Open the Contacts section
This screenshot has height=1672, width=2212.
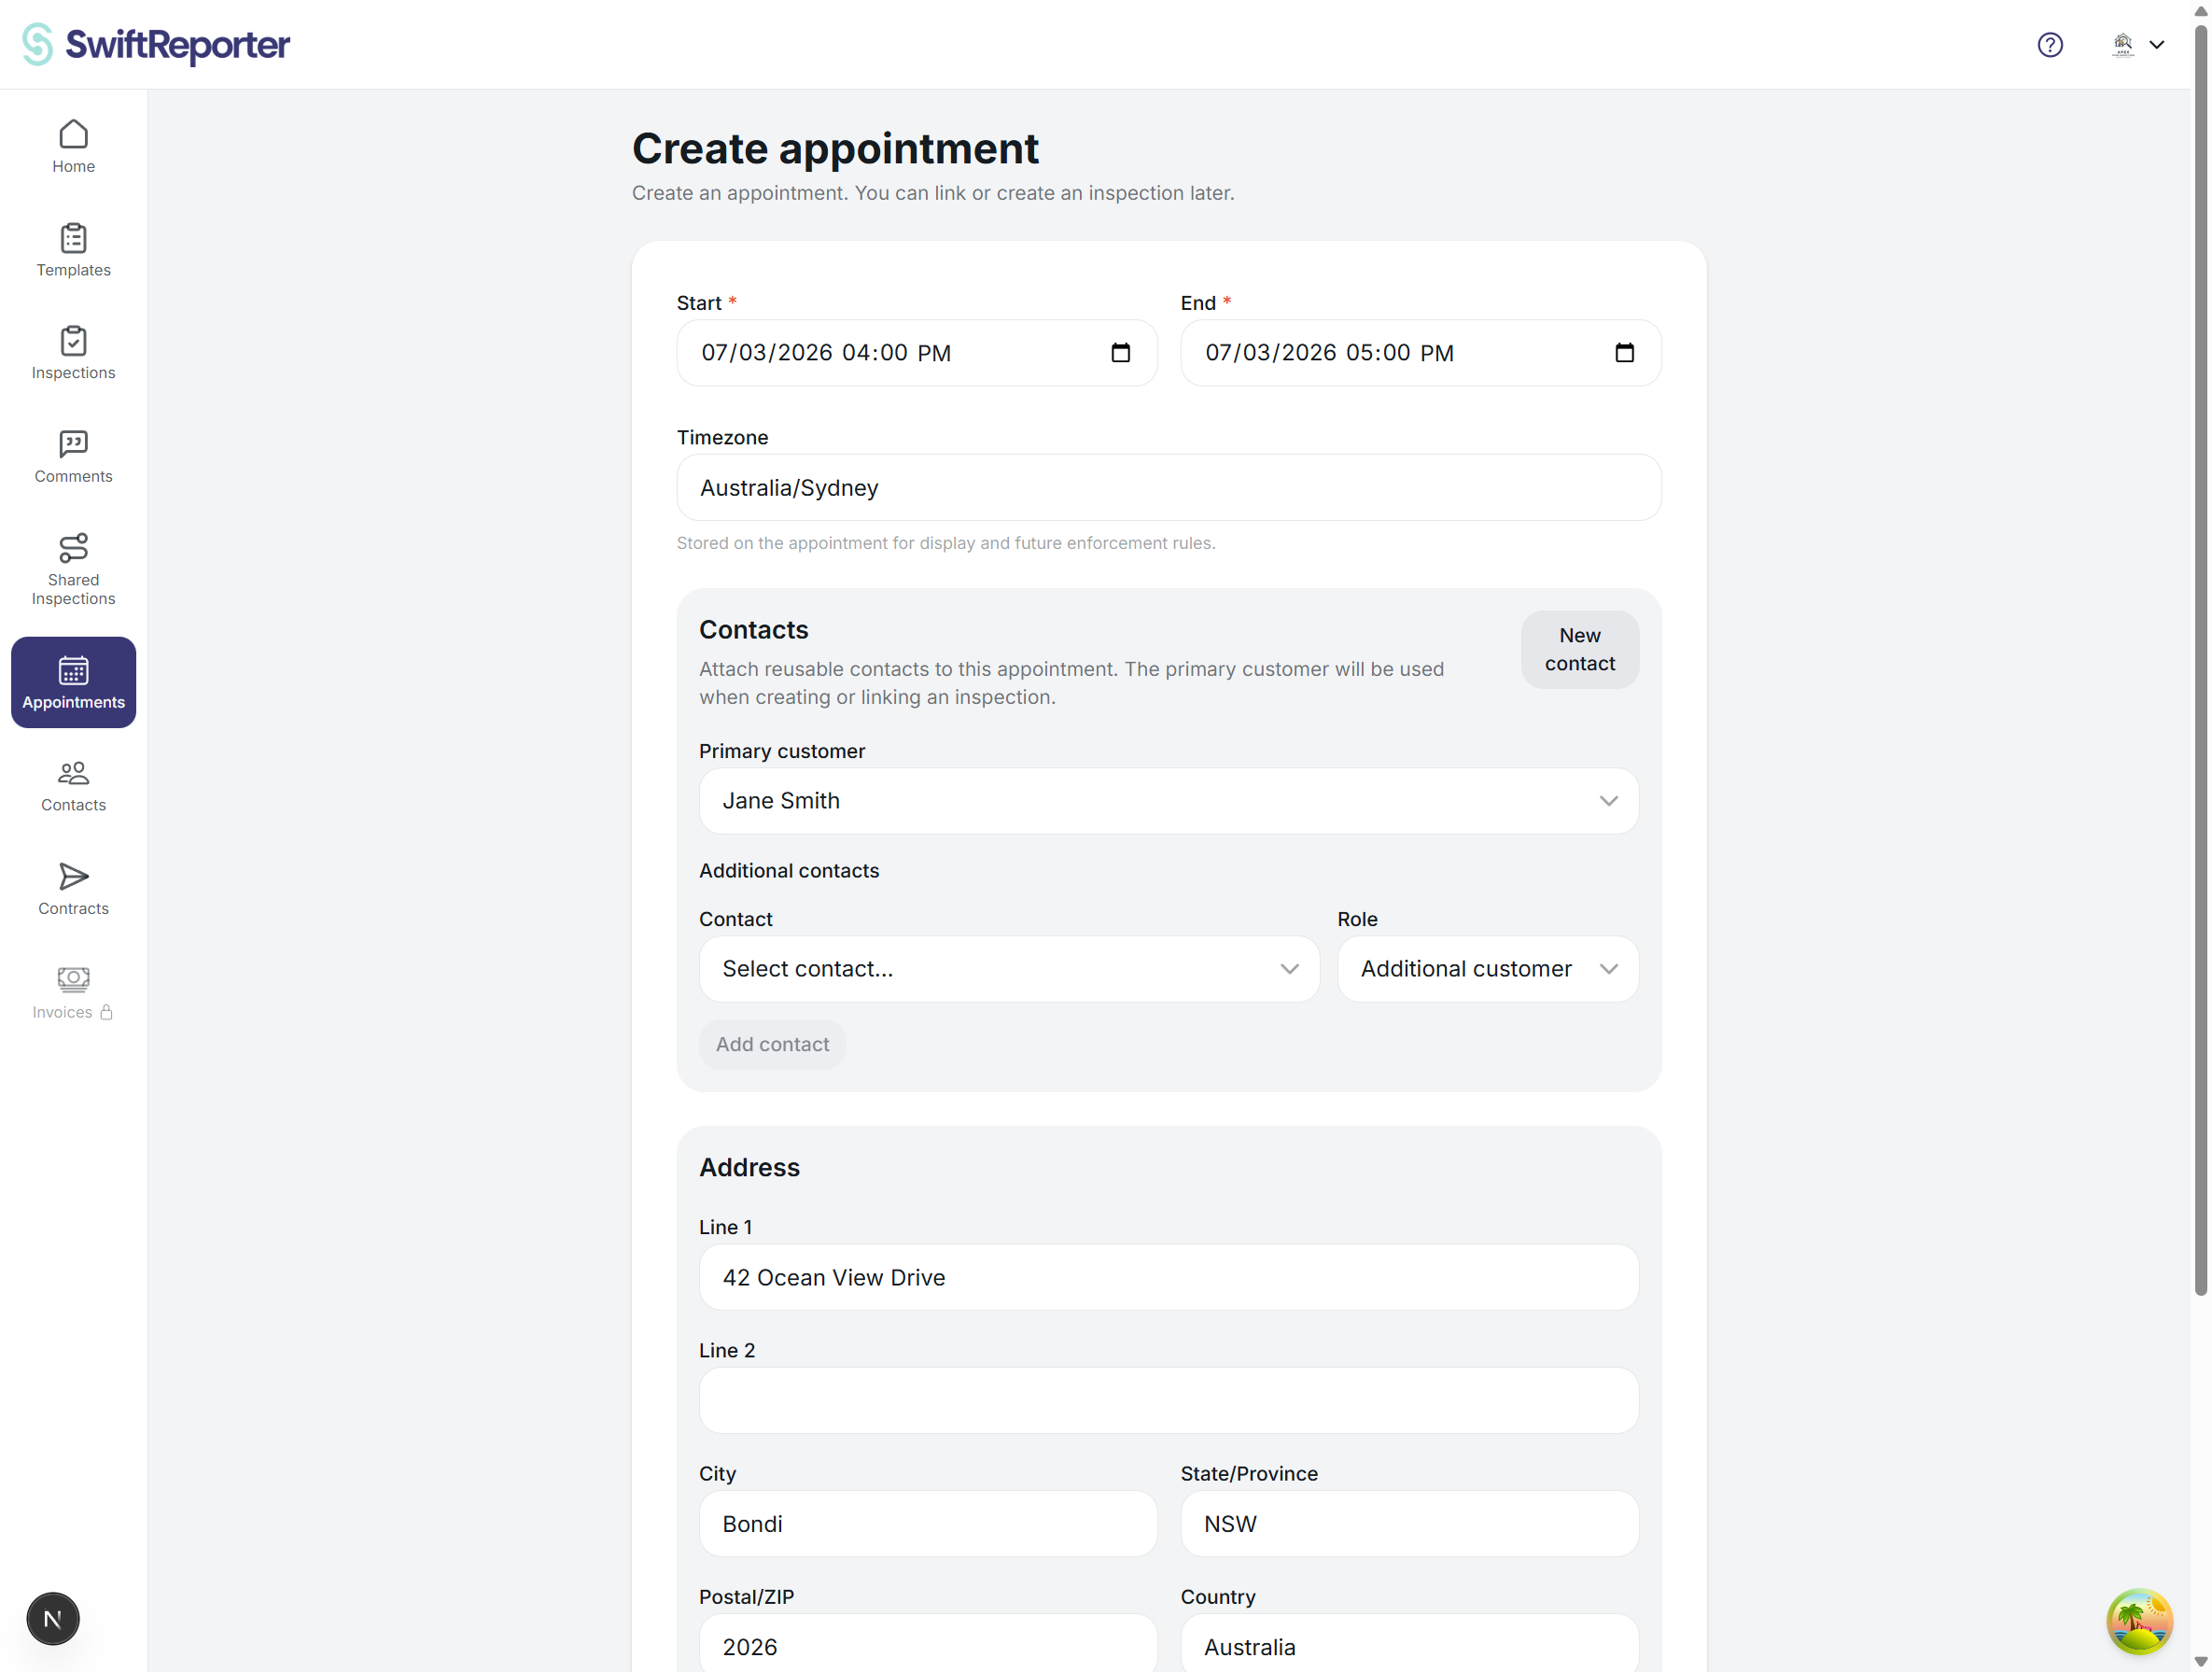pyautogui.click(x=72, y=786)
